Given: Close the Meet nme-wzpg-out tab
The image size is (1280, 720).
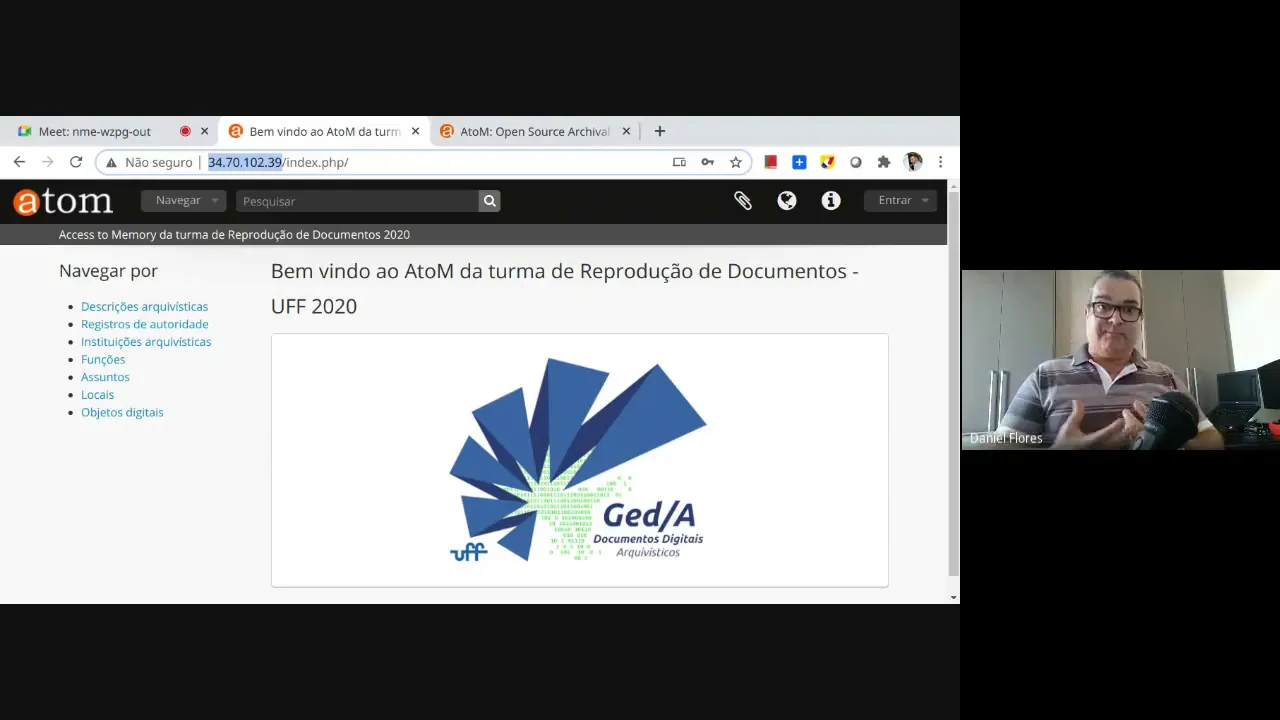Looking at the screenshot, I should point(205,131).
